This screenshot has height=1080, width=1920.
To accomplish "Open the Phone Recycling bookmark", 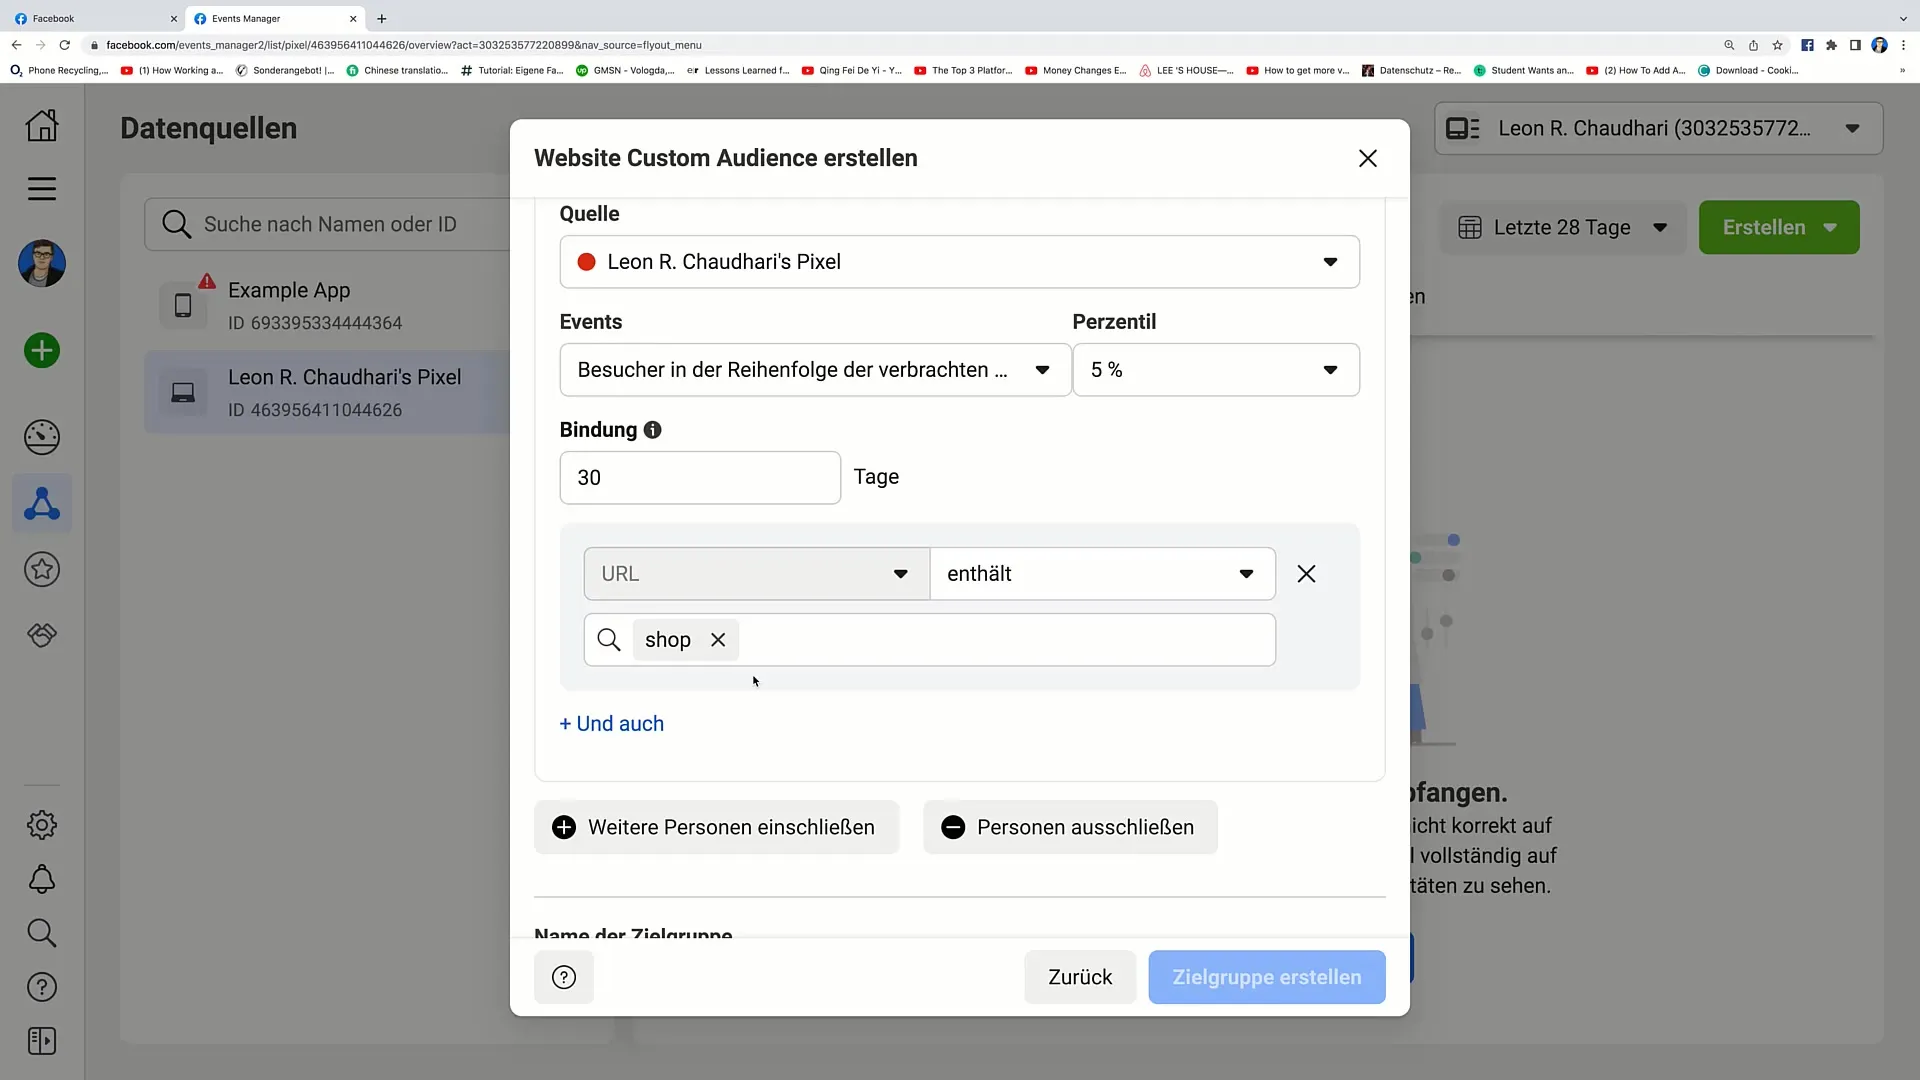I will tap(59, 71).
